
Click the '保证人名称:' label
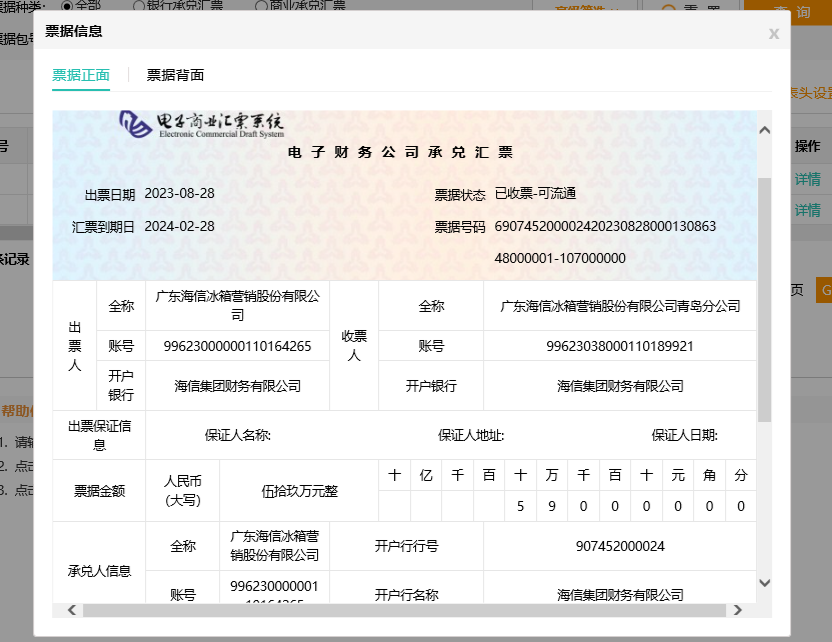pyautogui.click(x=238, y=436)
